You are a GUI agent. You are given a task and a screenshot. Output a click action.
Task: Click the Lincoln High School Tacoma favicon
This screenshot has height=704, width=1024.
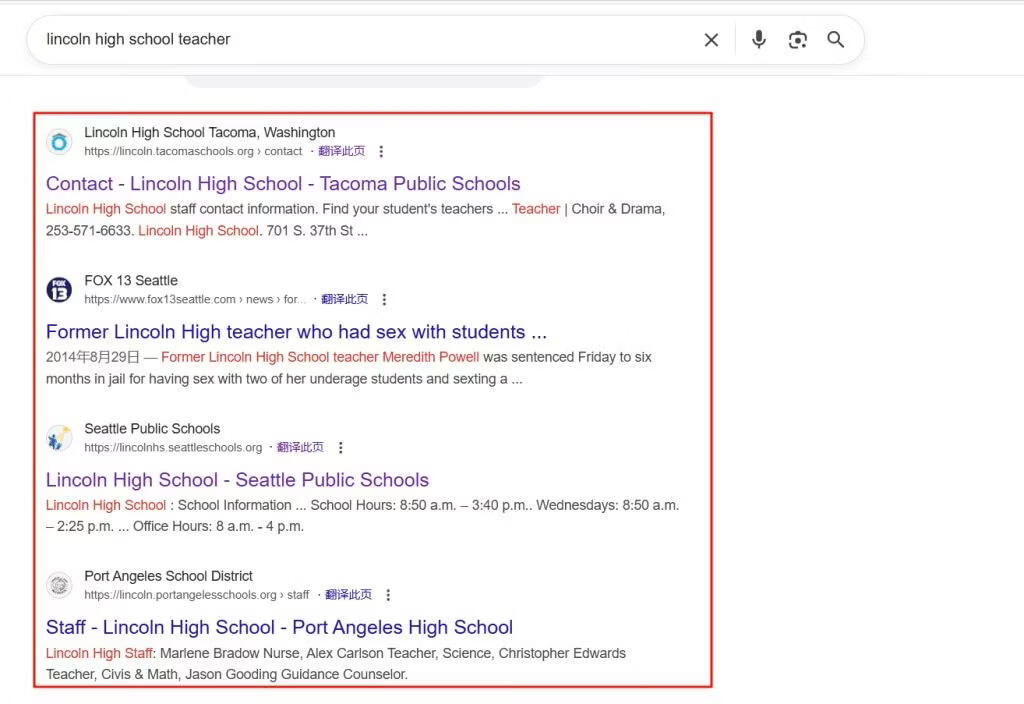click(x=59, y=142)
